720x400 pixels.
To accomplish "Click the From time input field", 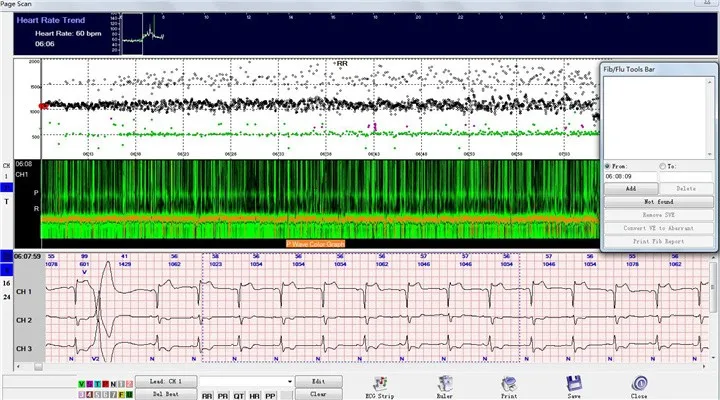I will tap(629, 177).
